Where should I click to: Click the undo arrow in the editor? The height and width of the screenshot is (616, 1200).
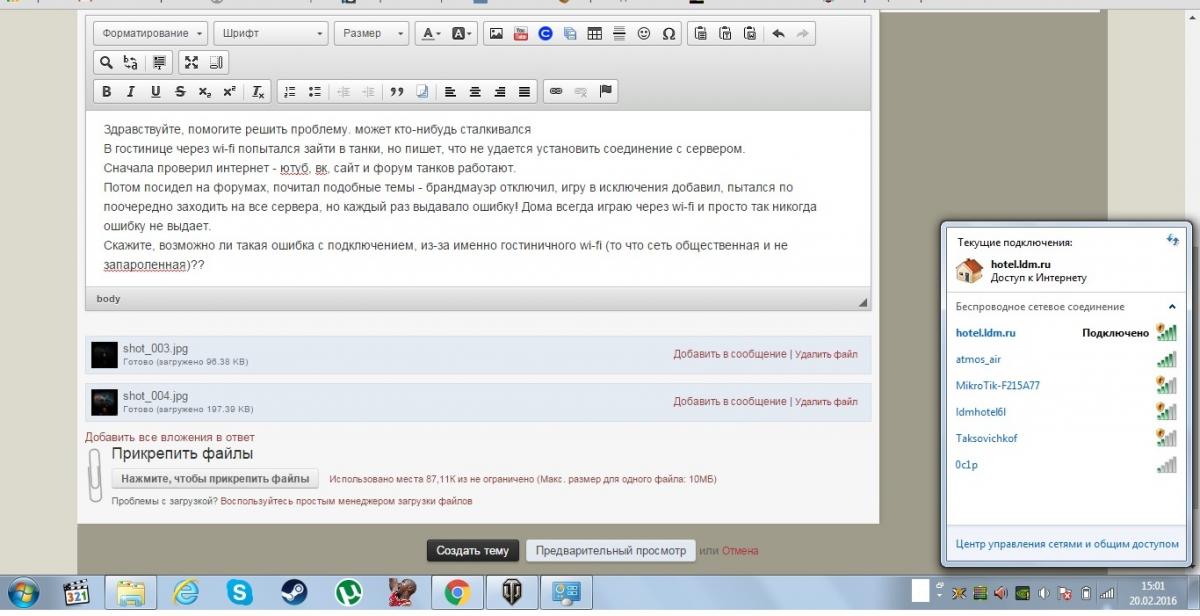coord(778,33)
